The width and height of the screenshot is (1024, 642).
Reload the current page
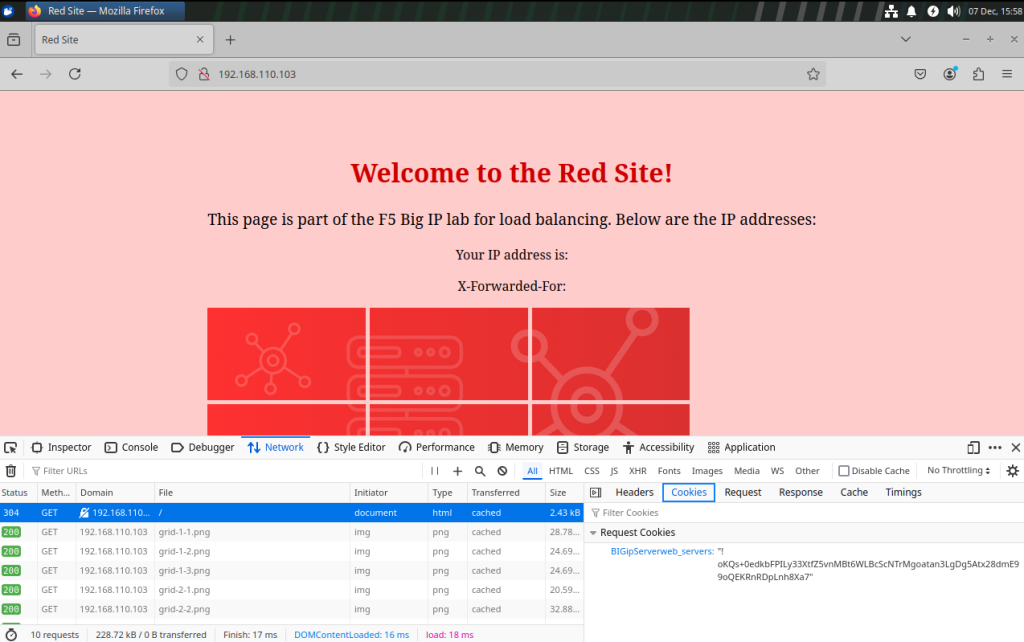tap(74, 74)
